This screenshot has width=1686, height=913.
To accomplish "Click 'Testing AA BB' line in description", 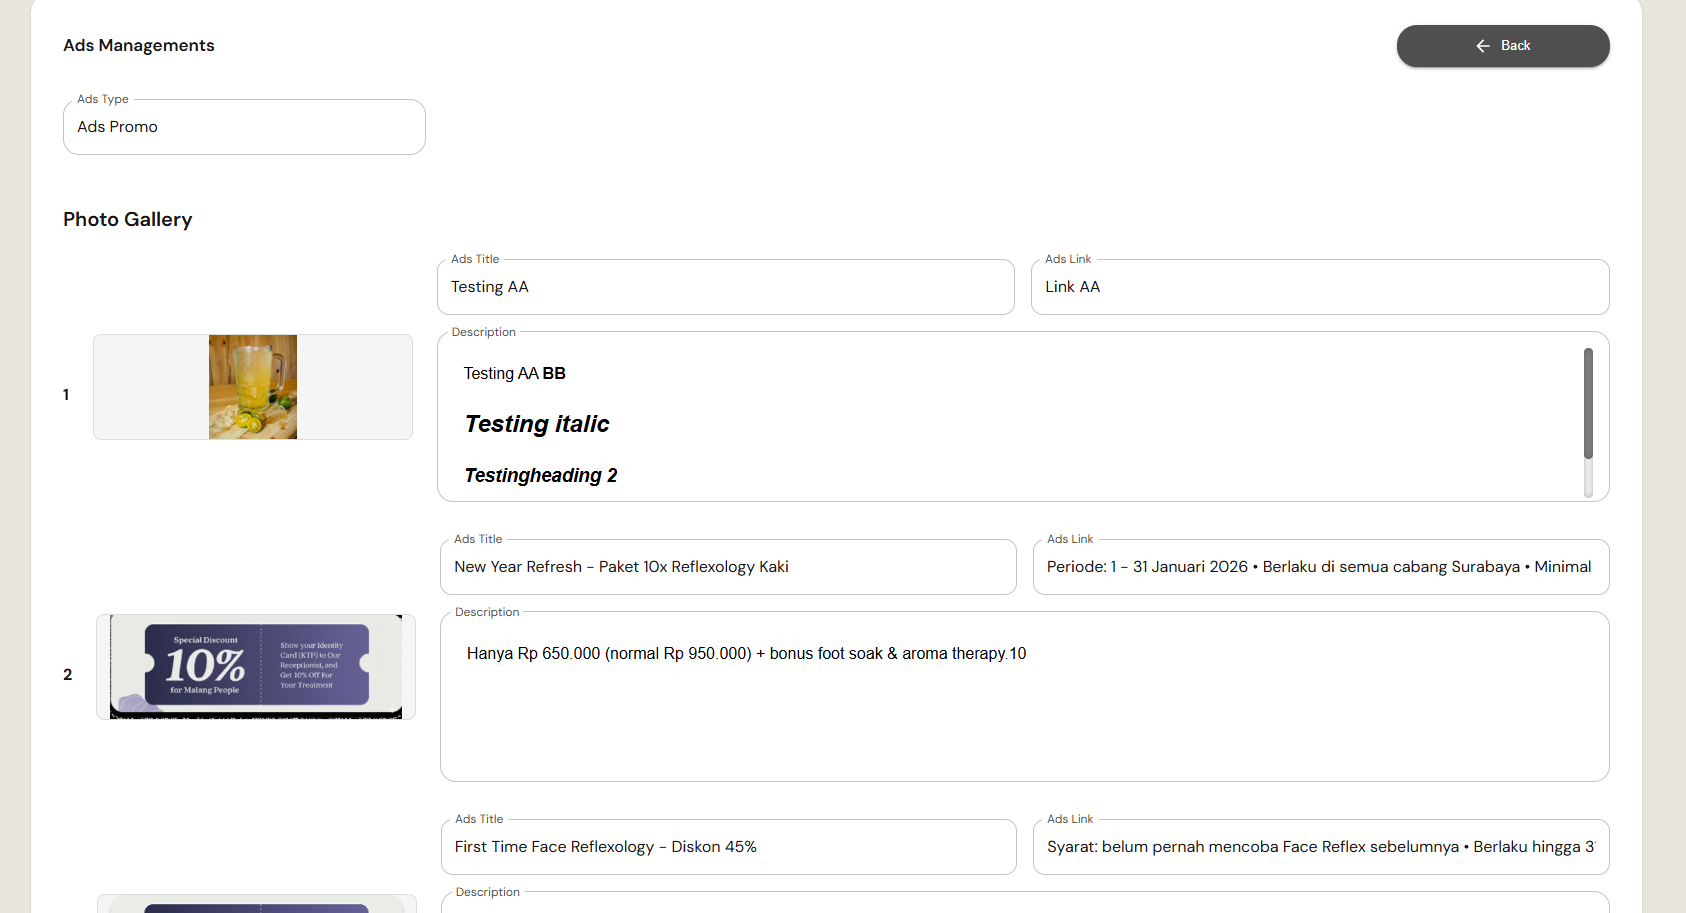I will [x=514, y=373].
